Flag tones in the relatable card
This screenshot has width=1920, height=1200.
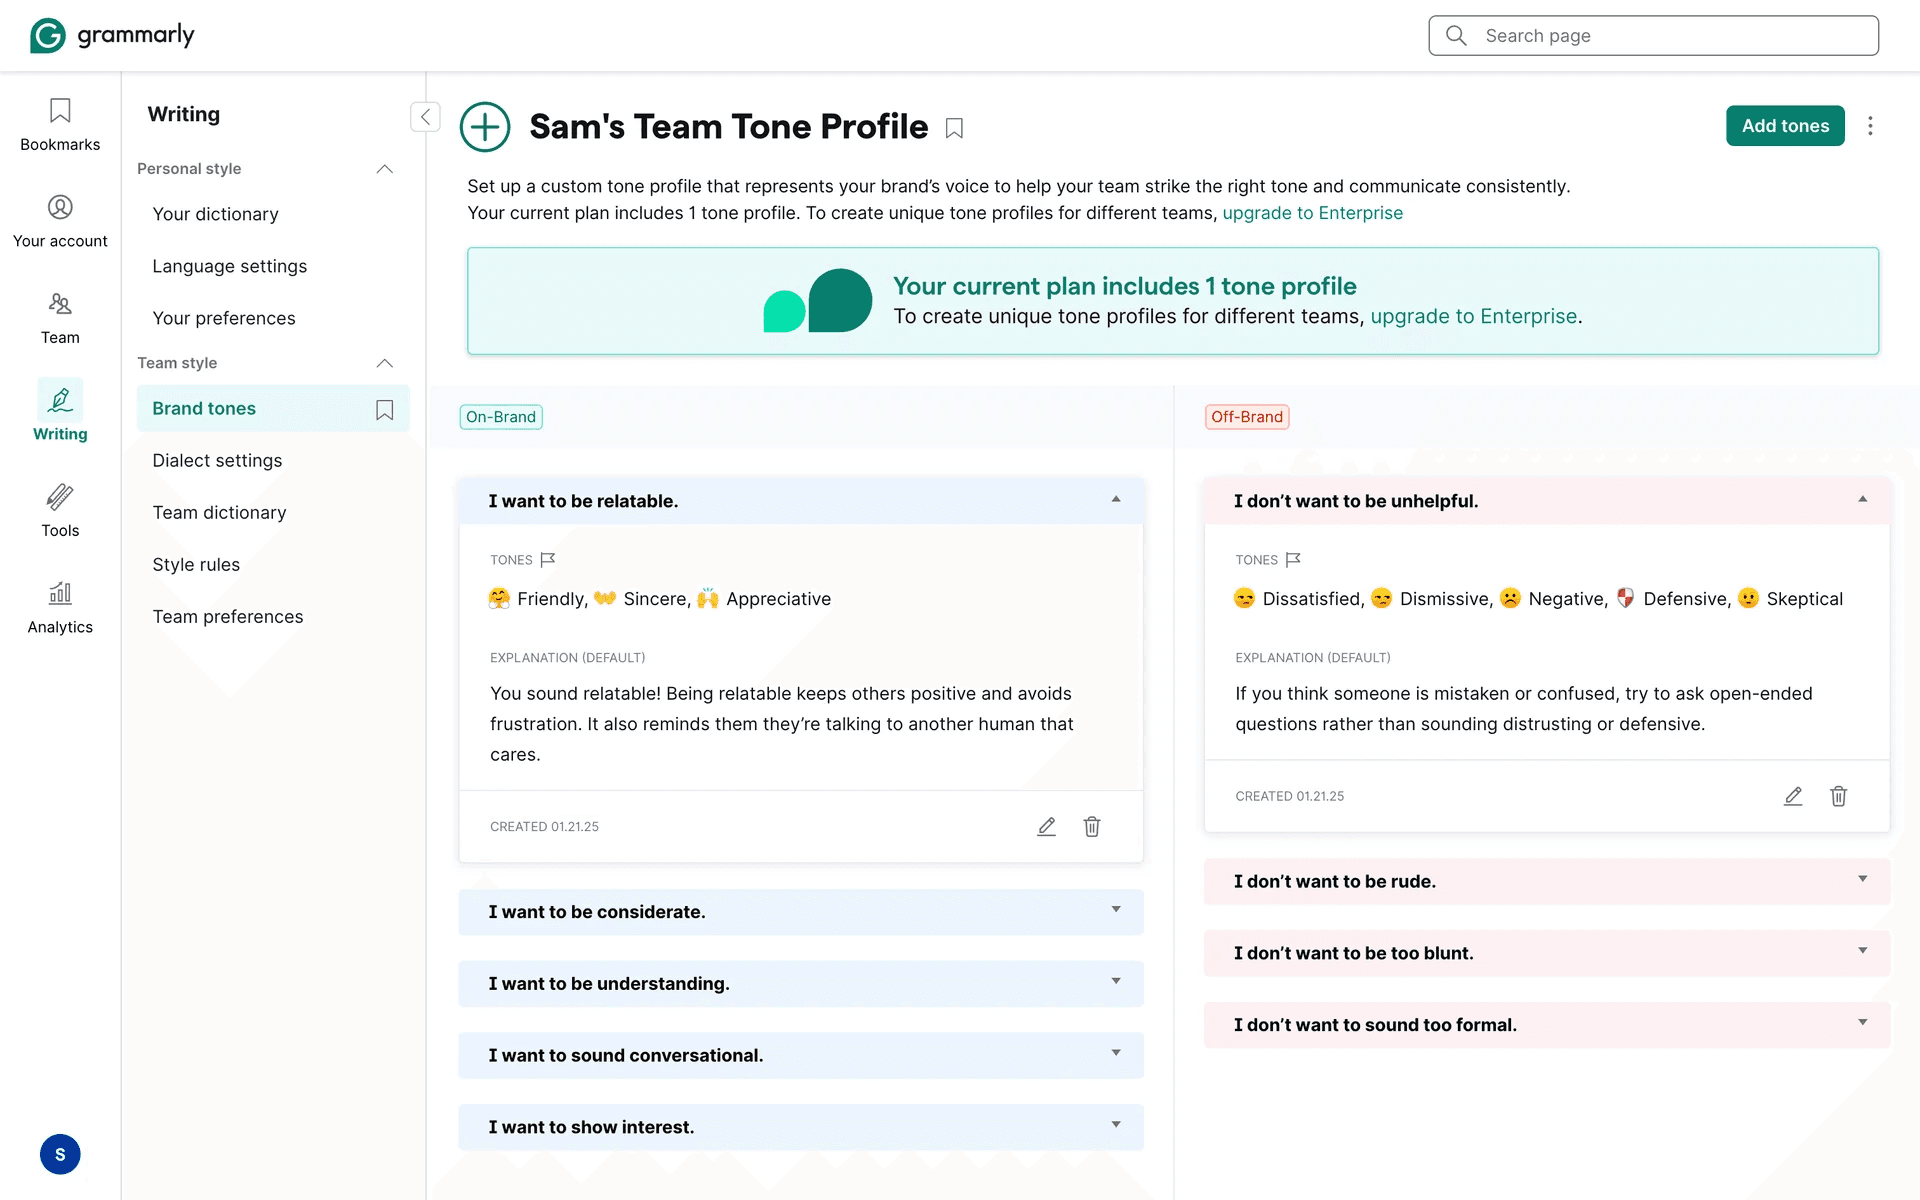548,560
